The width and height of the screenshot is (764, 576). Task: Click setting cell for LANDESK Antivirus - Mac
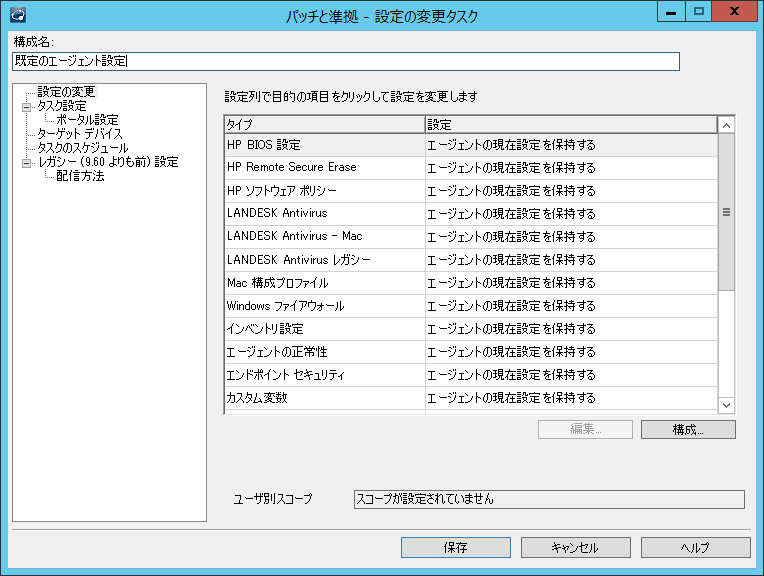(x=571, y=236)
